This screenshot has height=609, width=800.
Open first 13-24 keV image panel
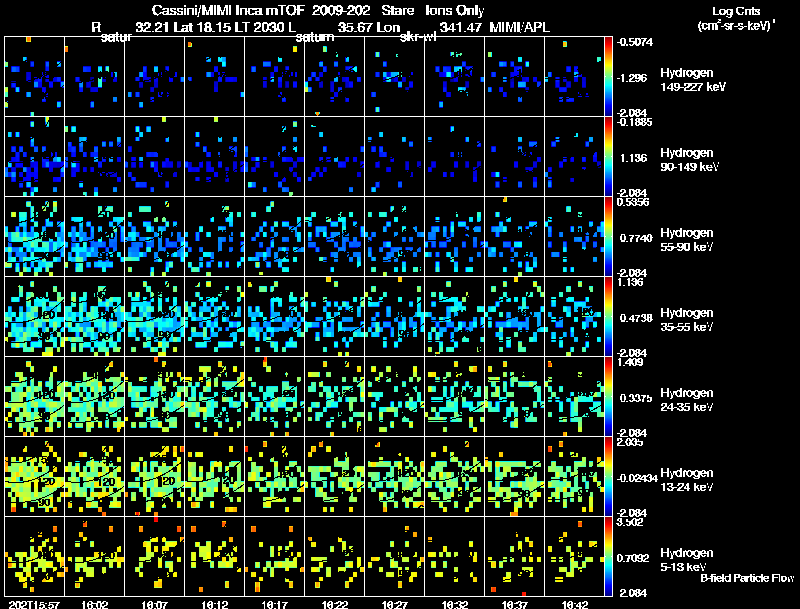tap(34, 476)
